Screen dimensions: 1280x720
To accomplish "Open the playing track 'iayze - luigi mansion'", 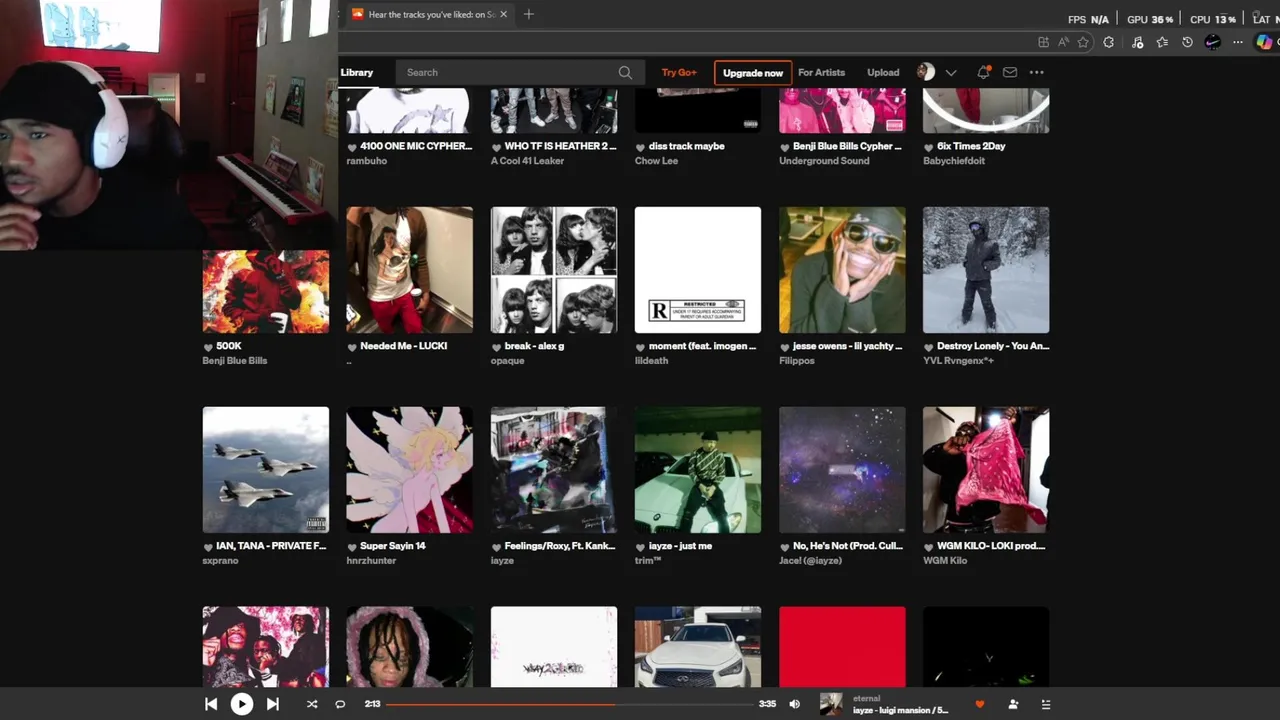I will [900, 710].
